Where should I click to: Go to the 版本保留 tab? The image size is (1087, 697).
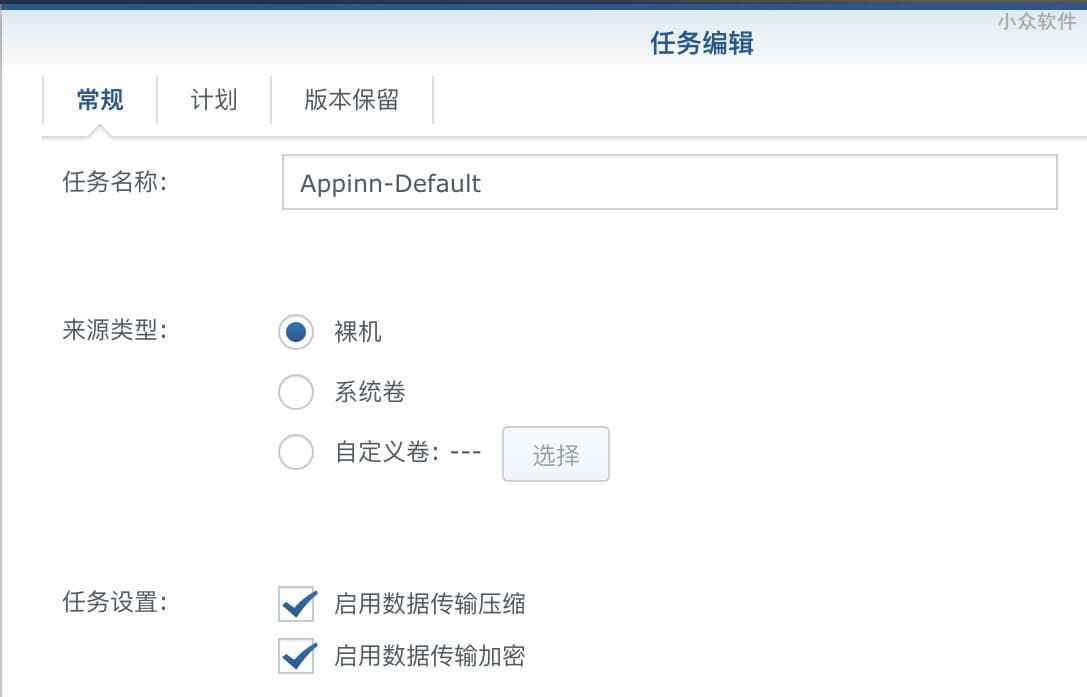351,100
